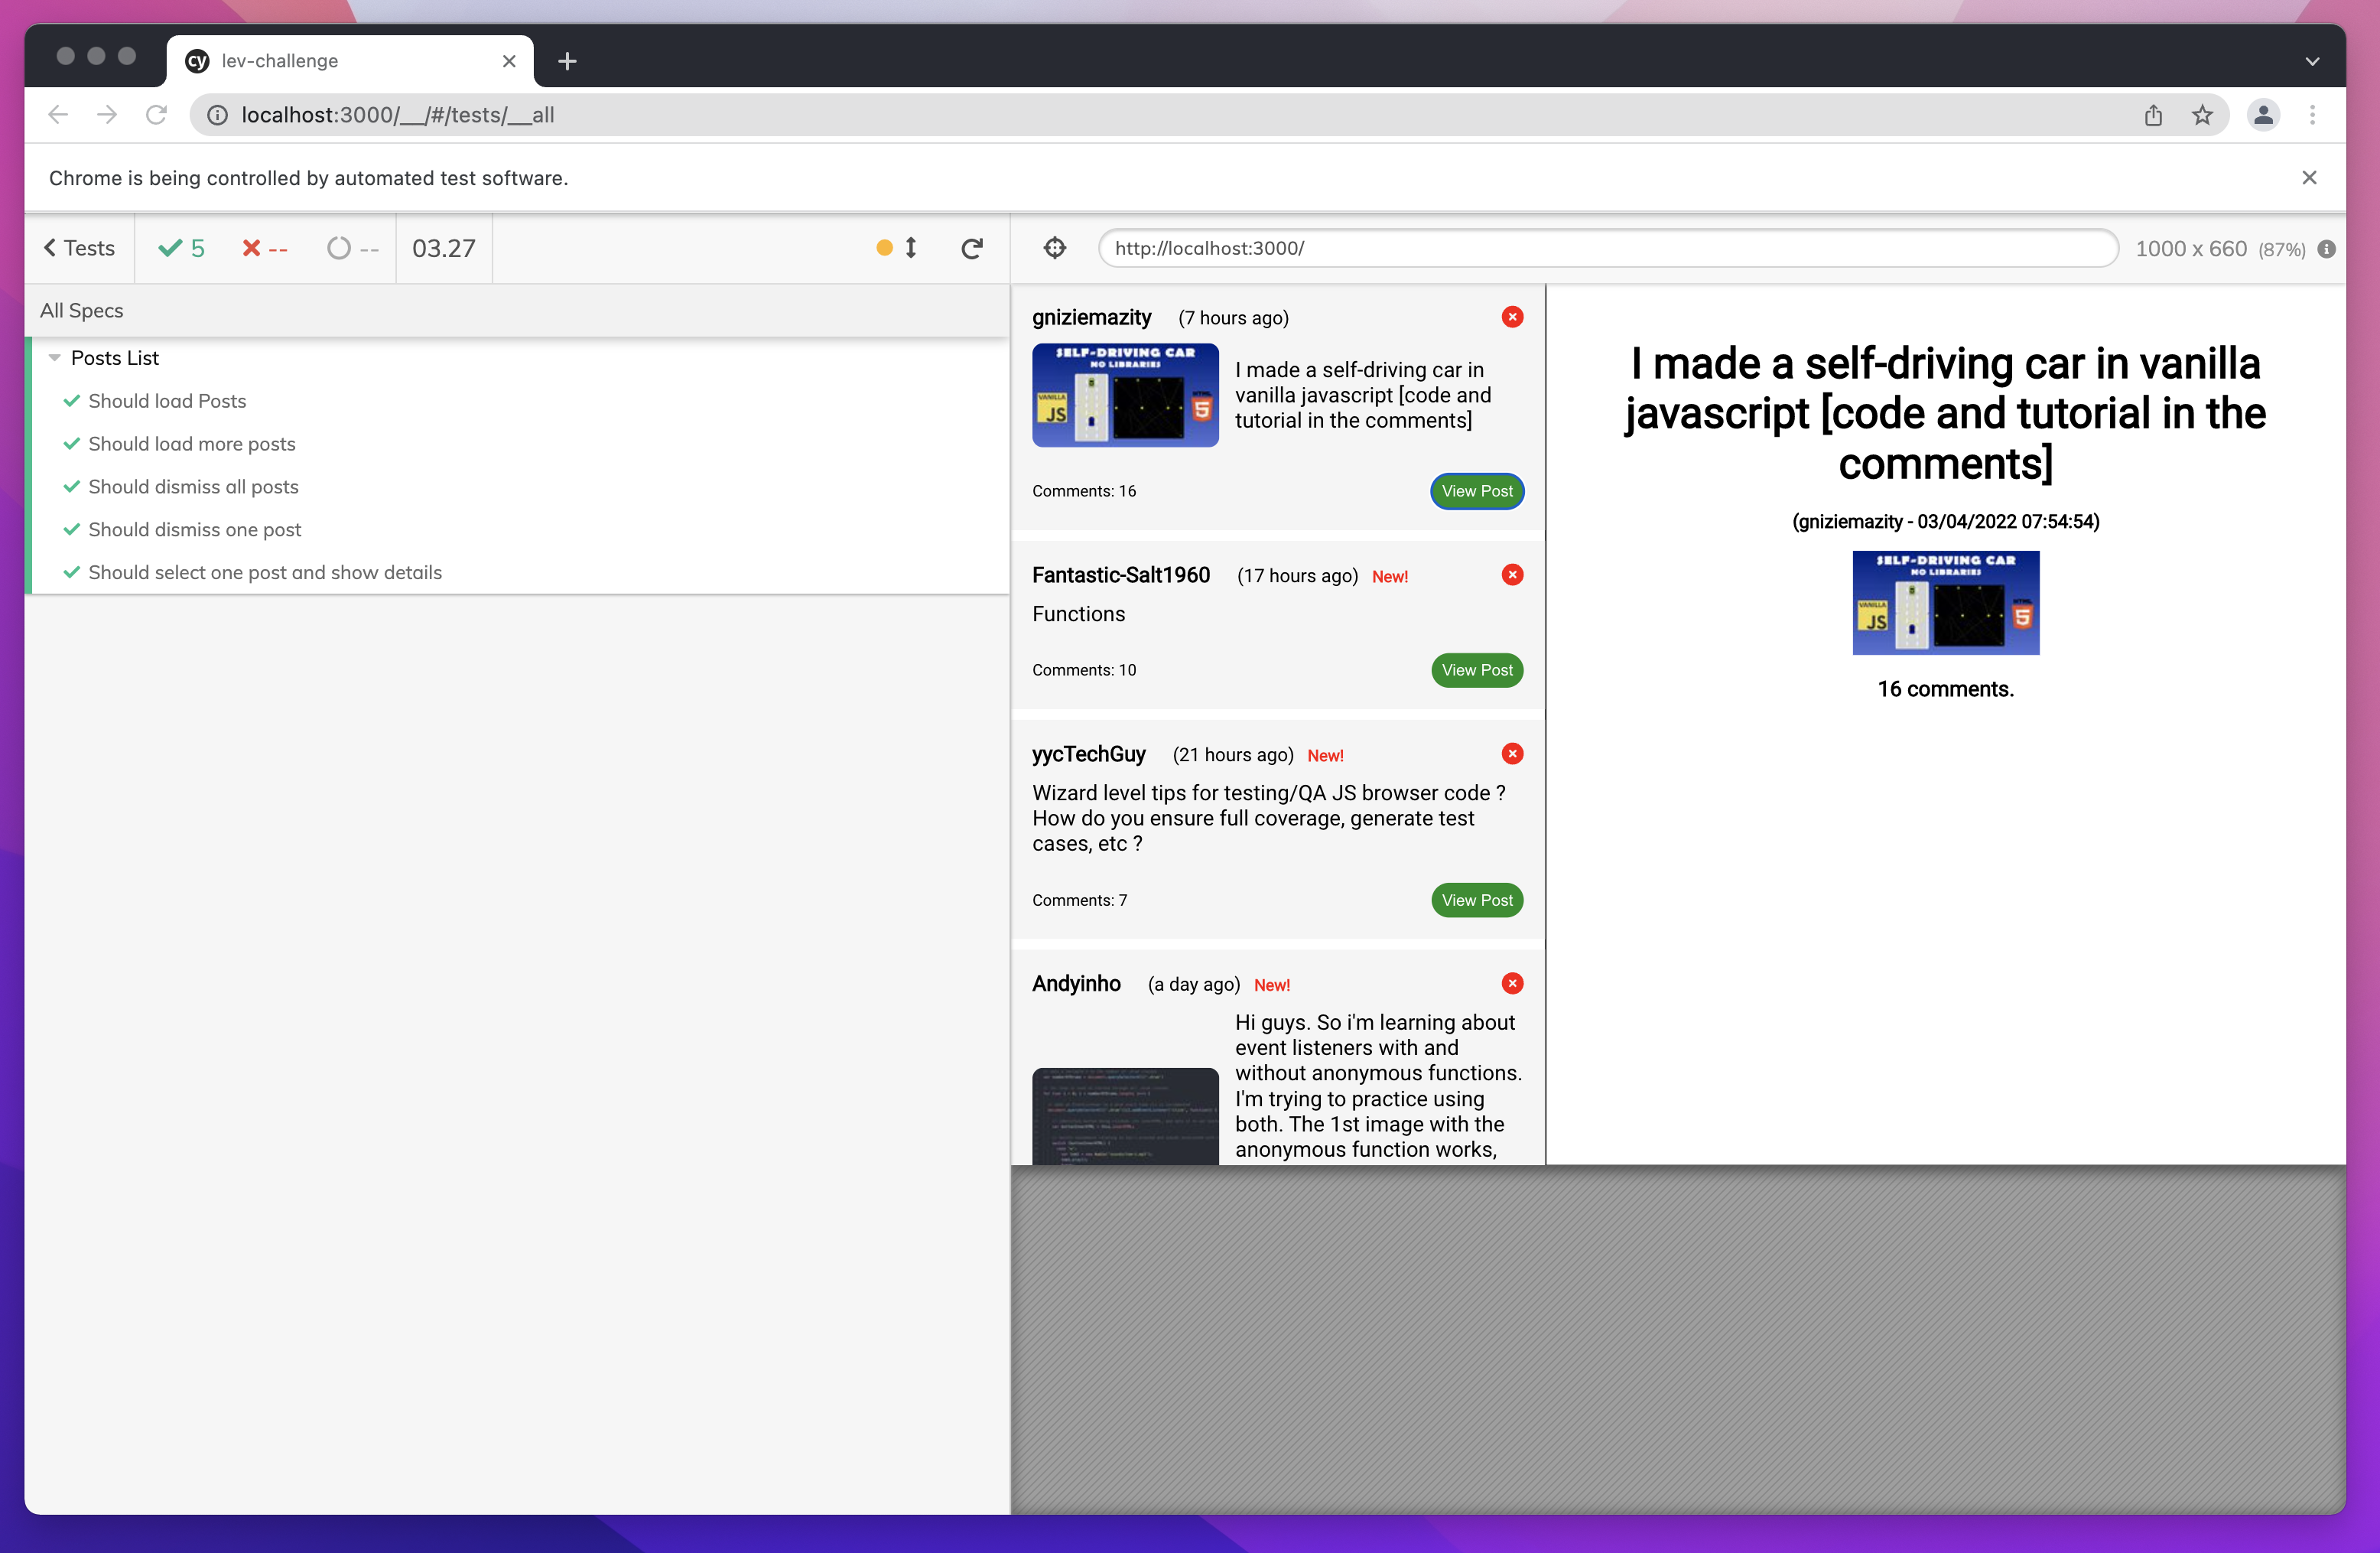Toggle auto-scrolling with the arrow icon
The height and width of the screenshot is (1553, 2380).
(911, 247)
